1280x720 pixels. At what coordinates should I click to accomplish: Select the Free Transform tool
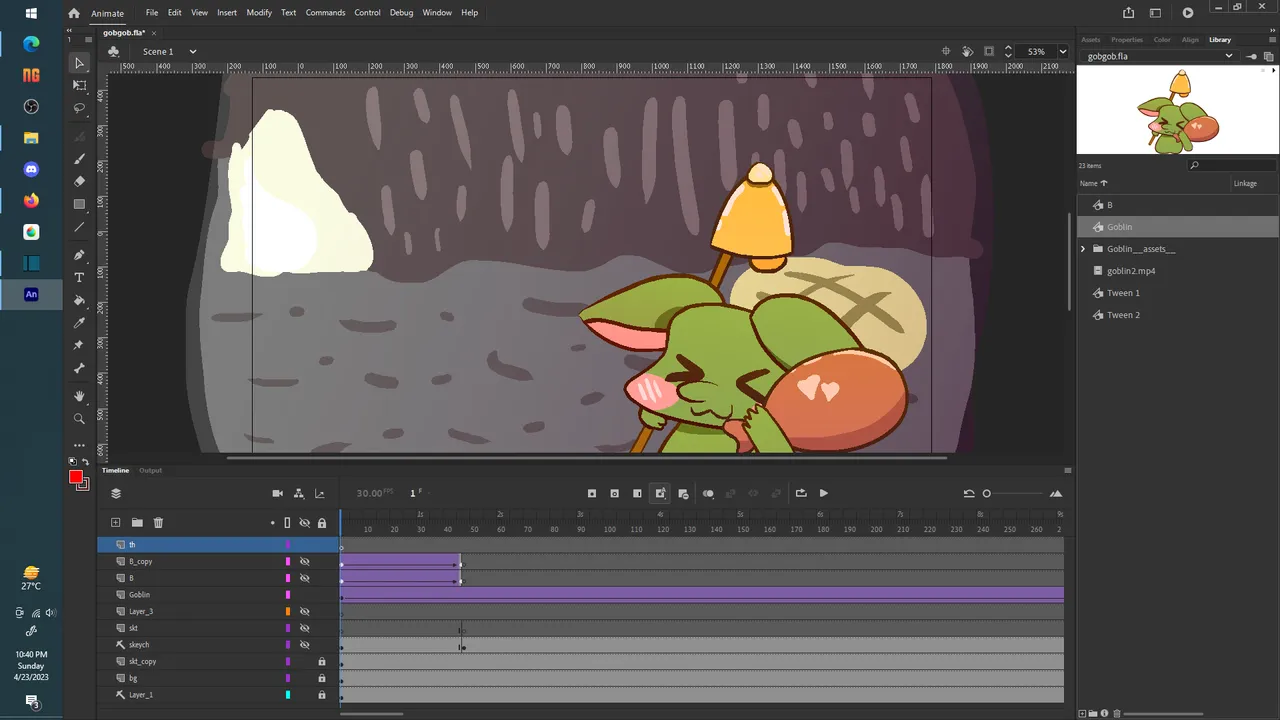click(80, 86)
